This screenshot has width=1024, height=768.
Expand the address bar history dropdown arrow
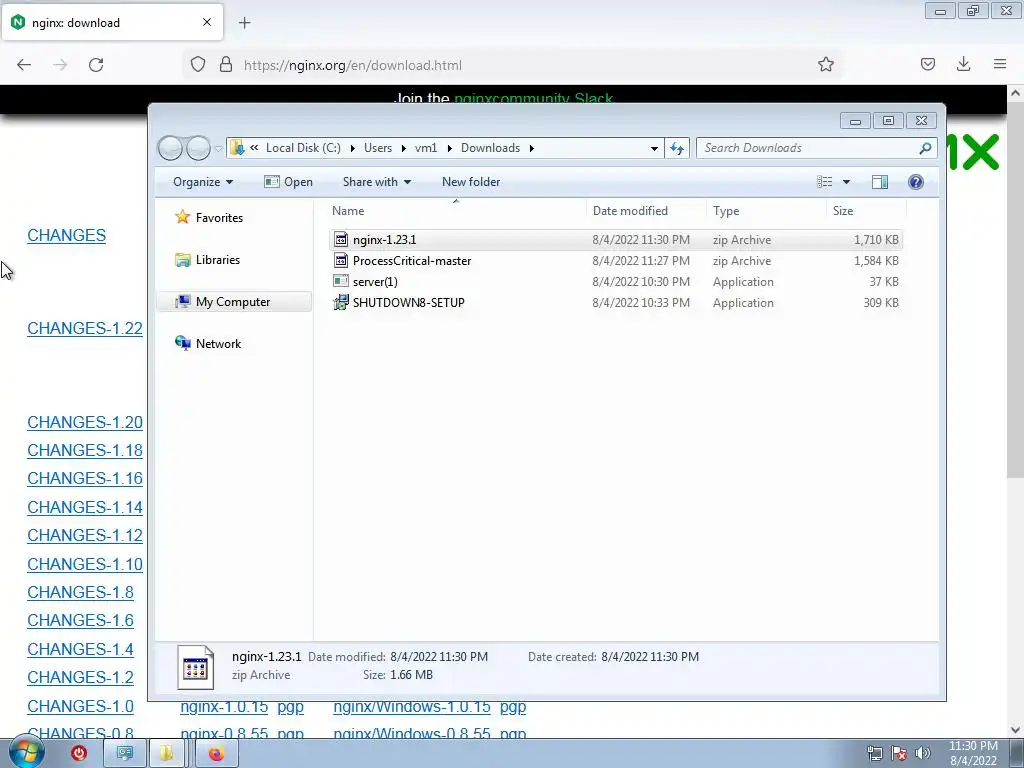tap(654, 148)
